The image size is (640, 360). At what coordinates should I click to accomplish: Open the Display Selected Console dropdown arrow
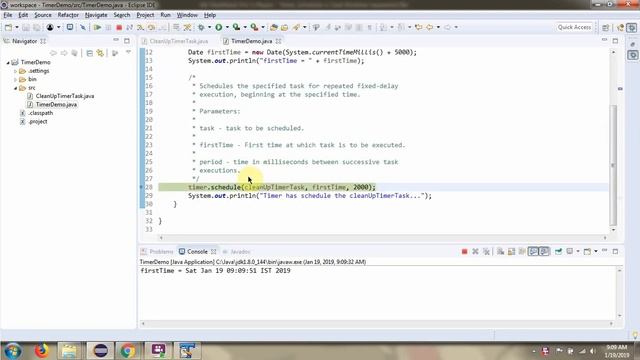(x=578, y=251)
